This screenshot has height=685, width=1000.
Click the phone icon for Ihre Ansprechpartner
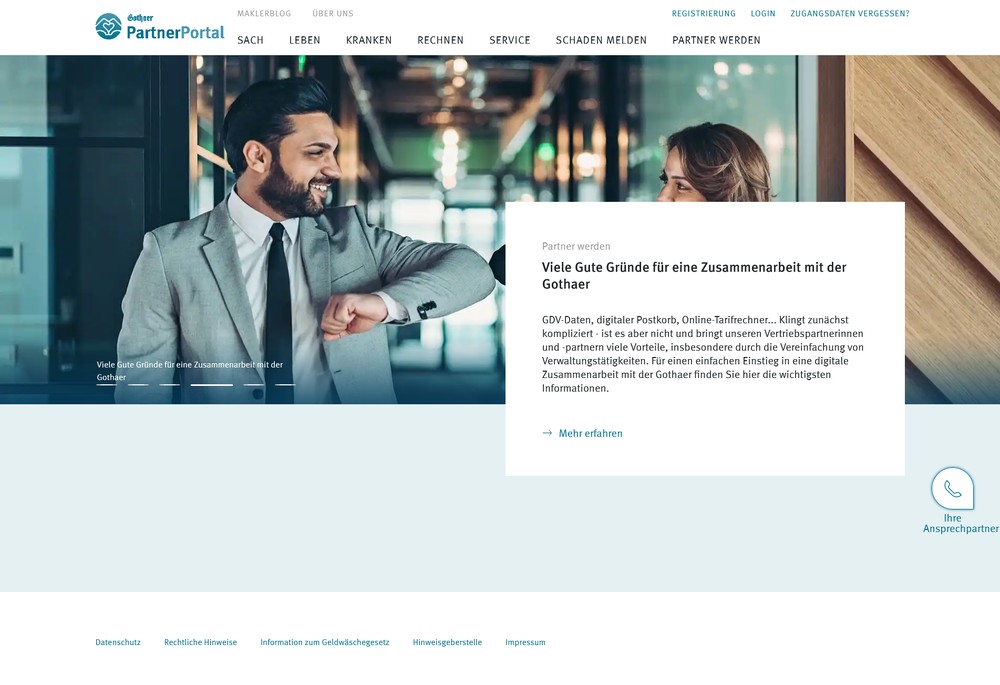(x=951, y=488)
